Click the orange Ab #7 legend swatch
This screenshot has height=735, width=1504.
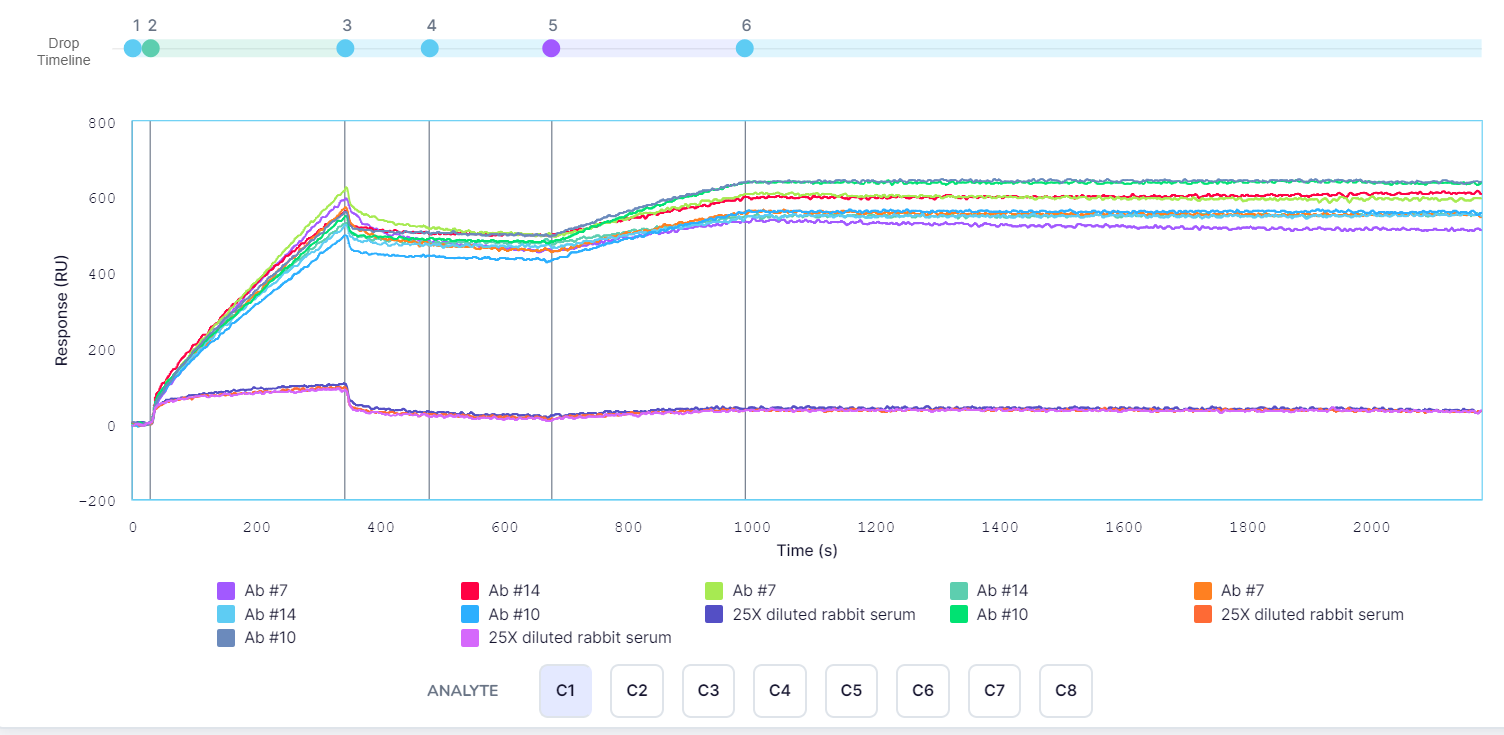click(x=1203, y=591)
